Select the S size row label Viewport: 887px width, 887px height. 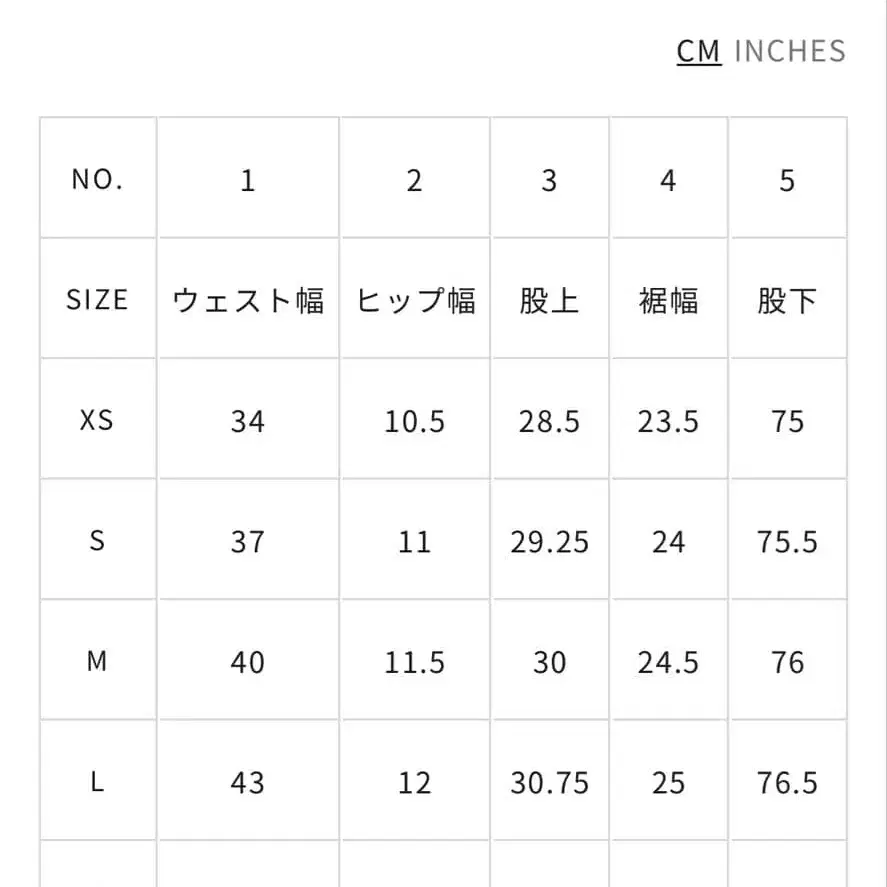[x=97, y=542]
